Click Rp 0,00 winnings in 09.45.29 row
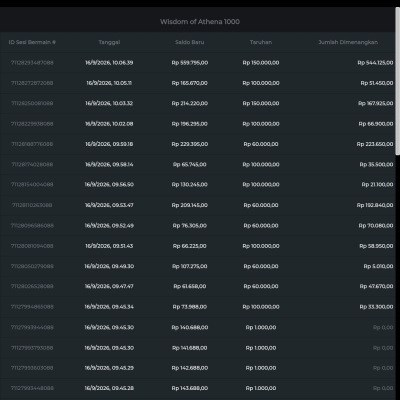The width and height of the screenshot is (400, 400). 383,368
